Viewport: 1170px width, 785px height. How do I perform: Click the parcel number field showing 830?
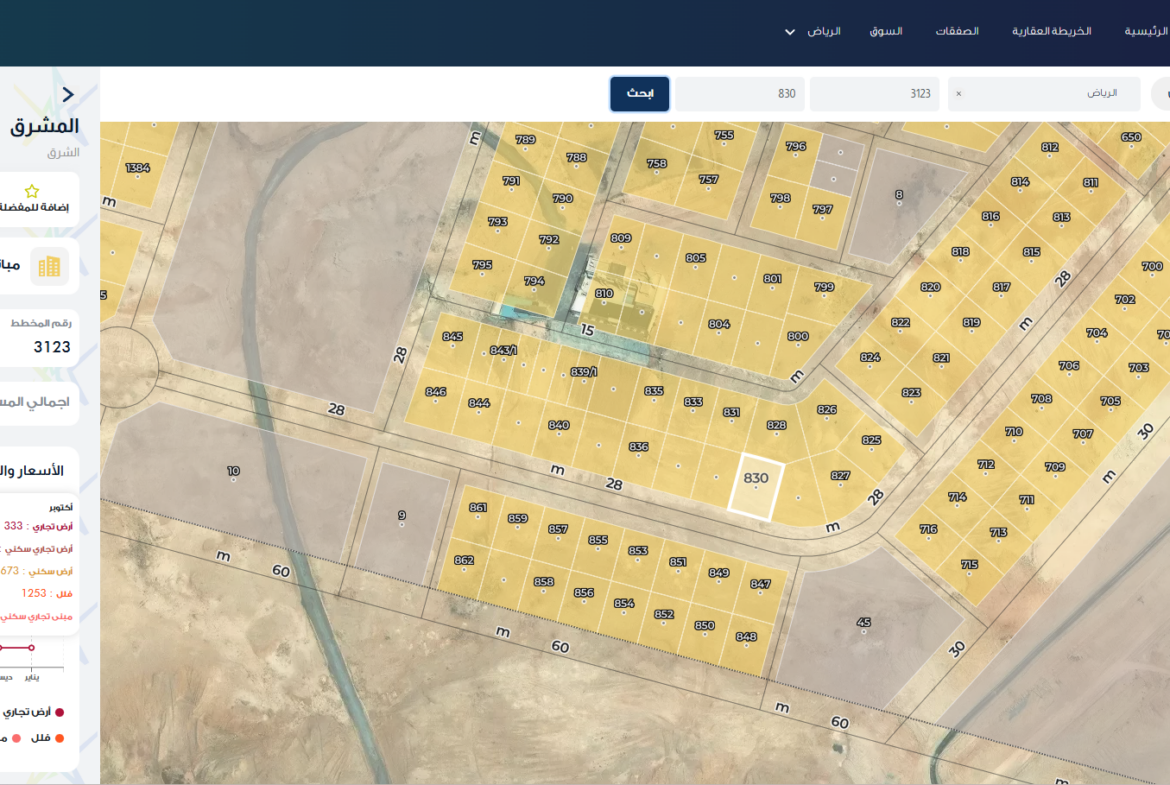pos(740,94)
